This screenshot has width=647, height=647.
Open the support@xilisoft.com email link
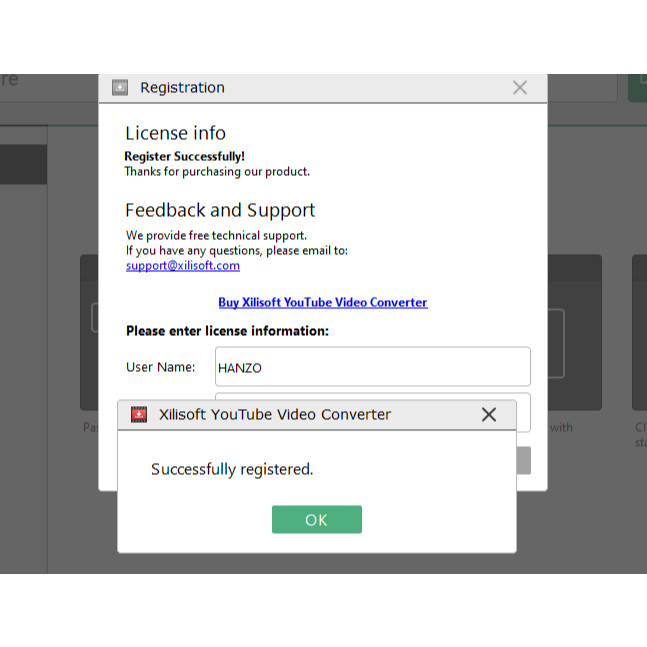pyautogui.click(x=182, y=266)
